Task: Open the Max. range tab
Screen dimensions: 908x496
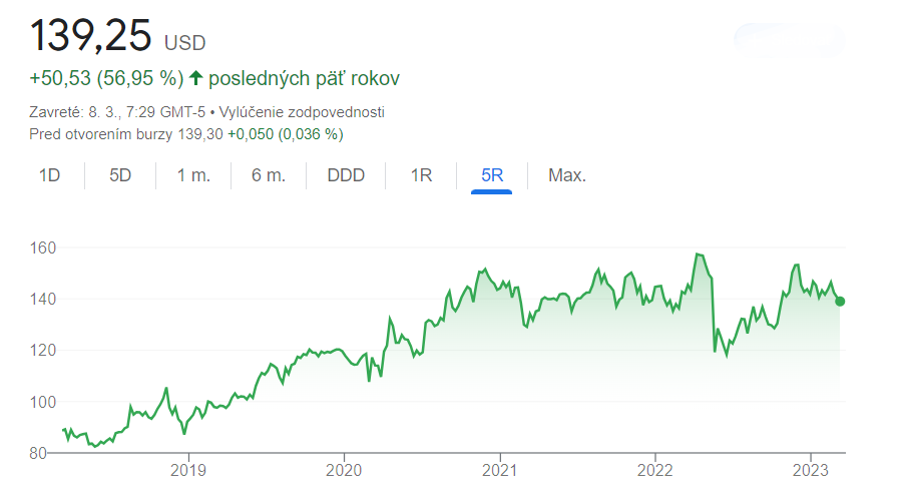Action: (567, 176)
